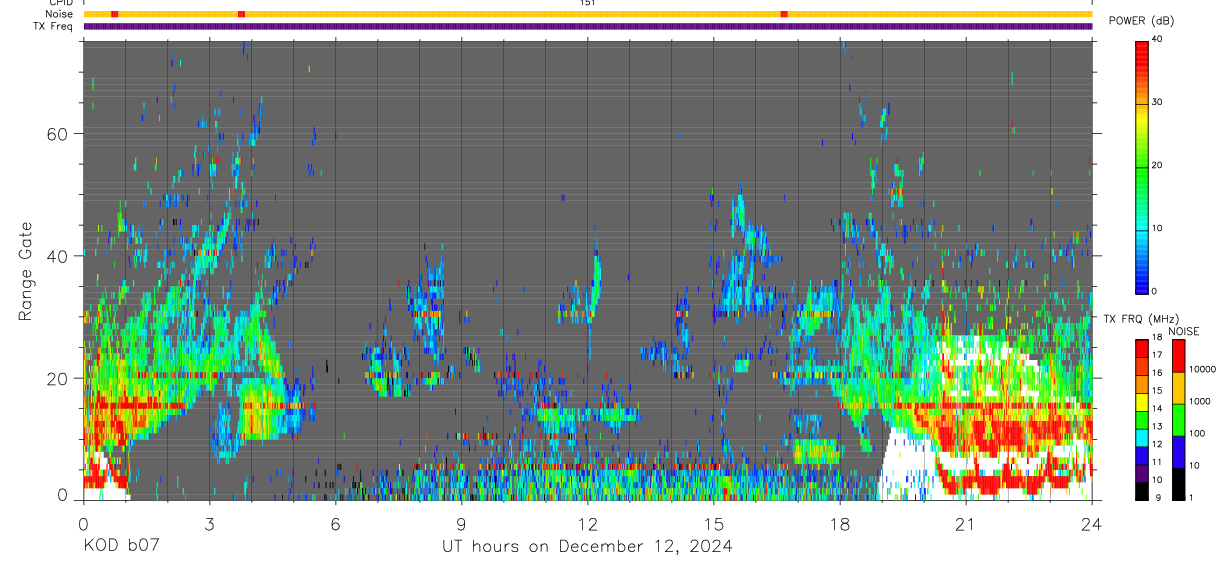Click the "18" tick on the UT hours axis
This screenshot has width=1228, height=567.
click(840, 524)
